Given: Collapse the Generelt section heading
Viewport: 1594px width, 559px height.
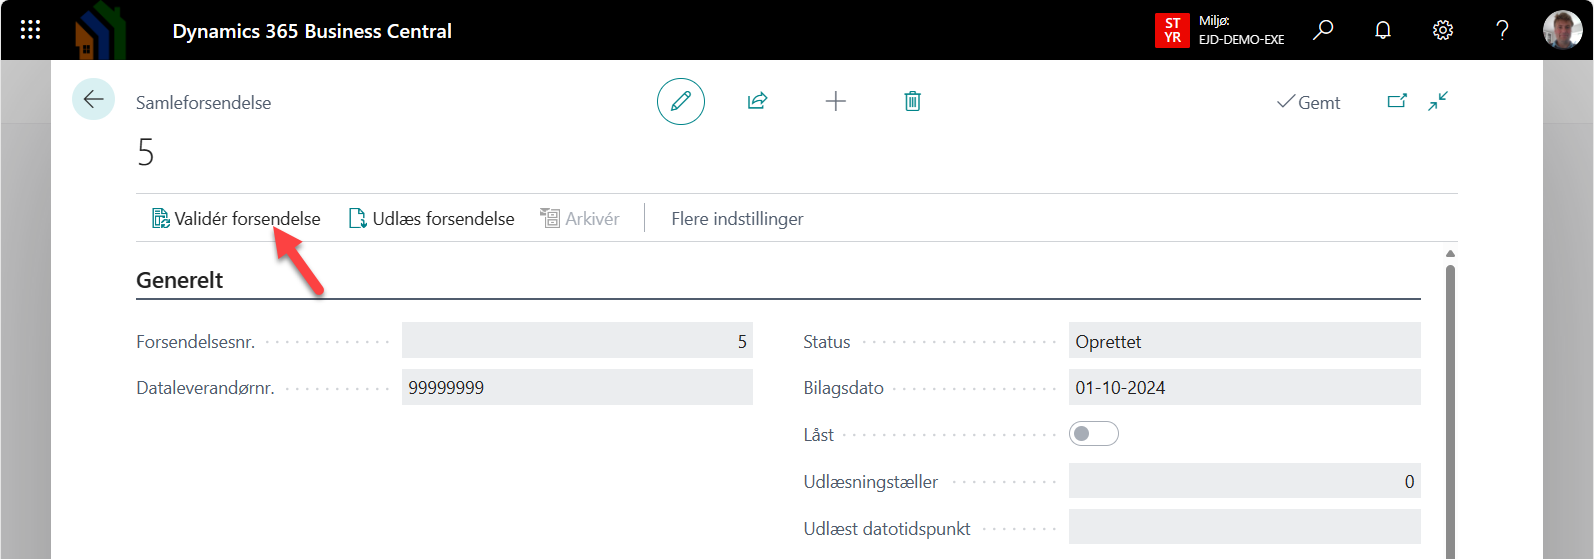Looking at the screenshot, I should (180, 280).
